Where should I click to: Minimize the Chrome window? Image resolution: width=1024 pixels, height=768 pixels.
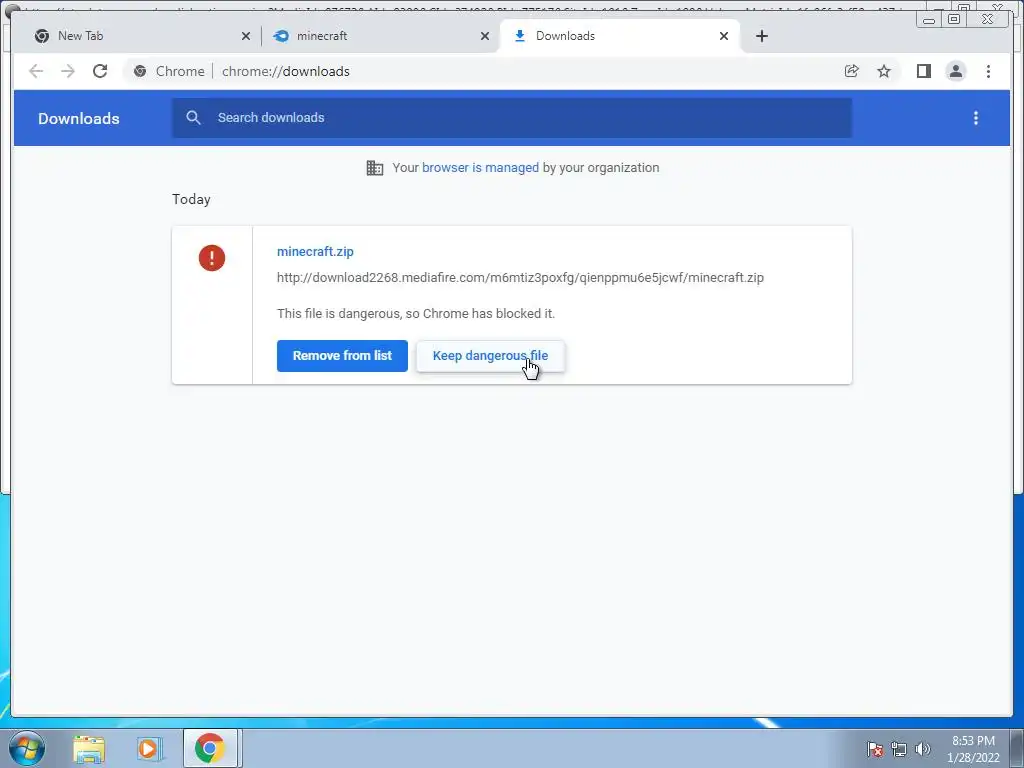coord(929,20)
